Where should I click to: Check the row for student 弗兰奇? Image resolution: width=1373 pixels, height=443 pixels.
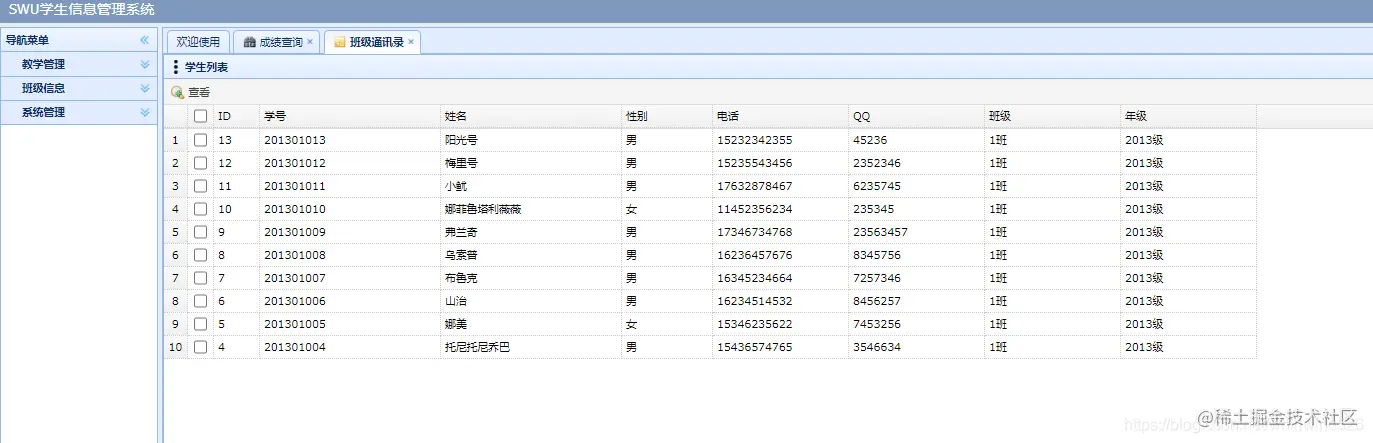pyautogui.click(x=200, y=232)
